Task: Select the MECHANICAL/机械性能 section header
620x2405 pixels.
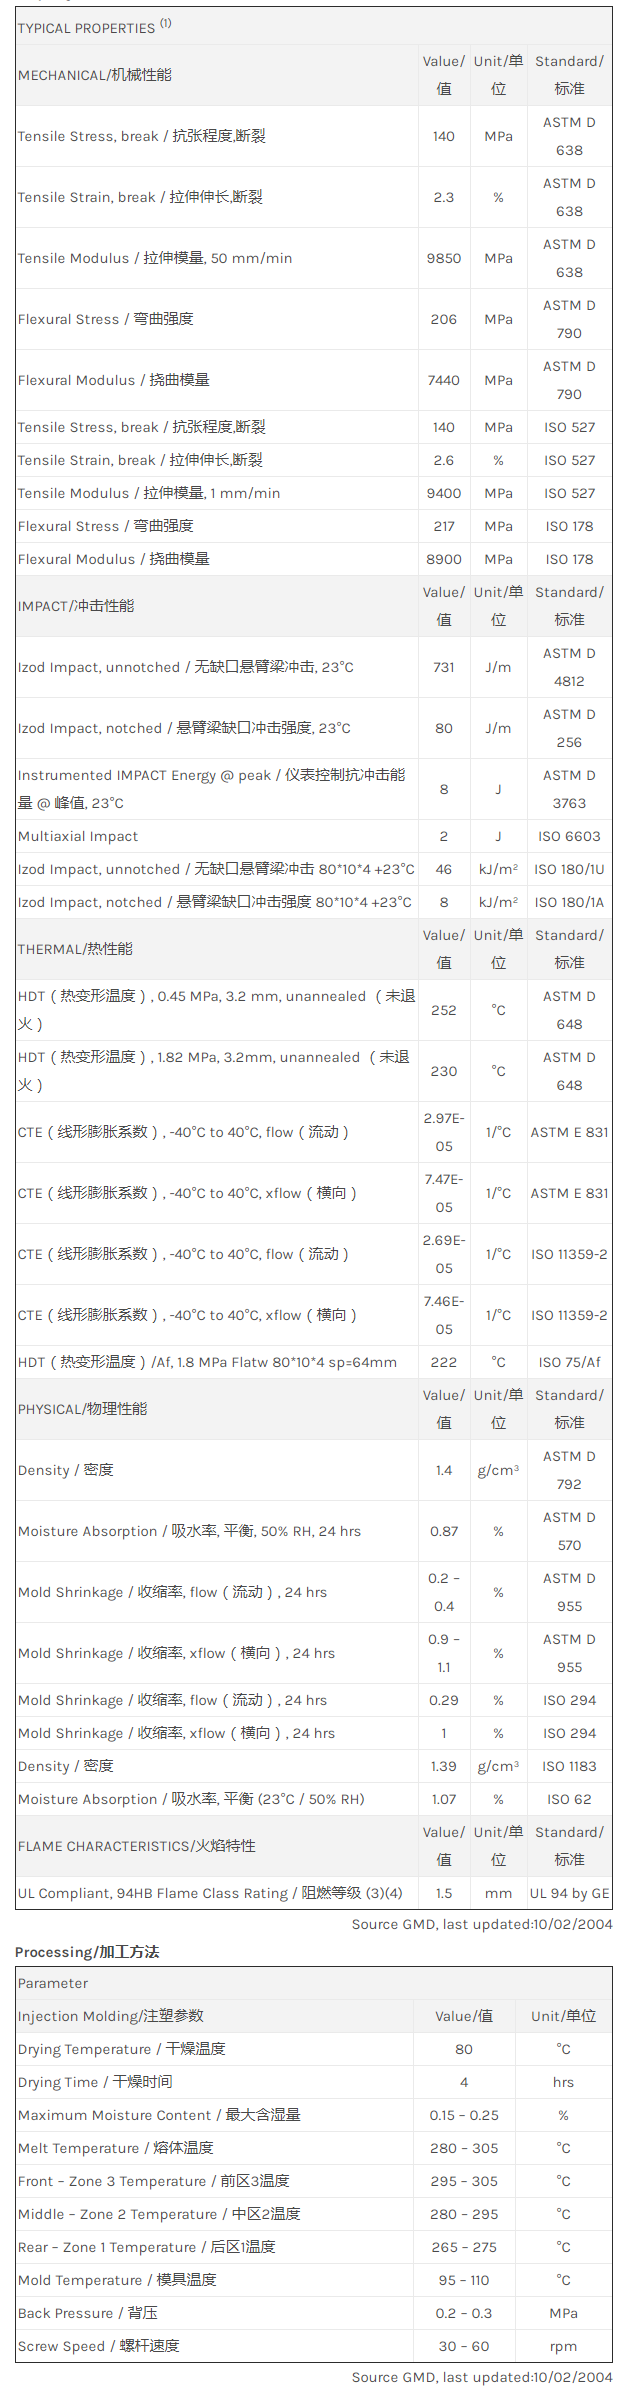Action: point(95,75)
